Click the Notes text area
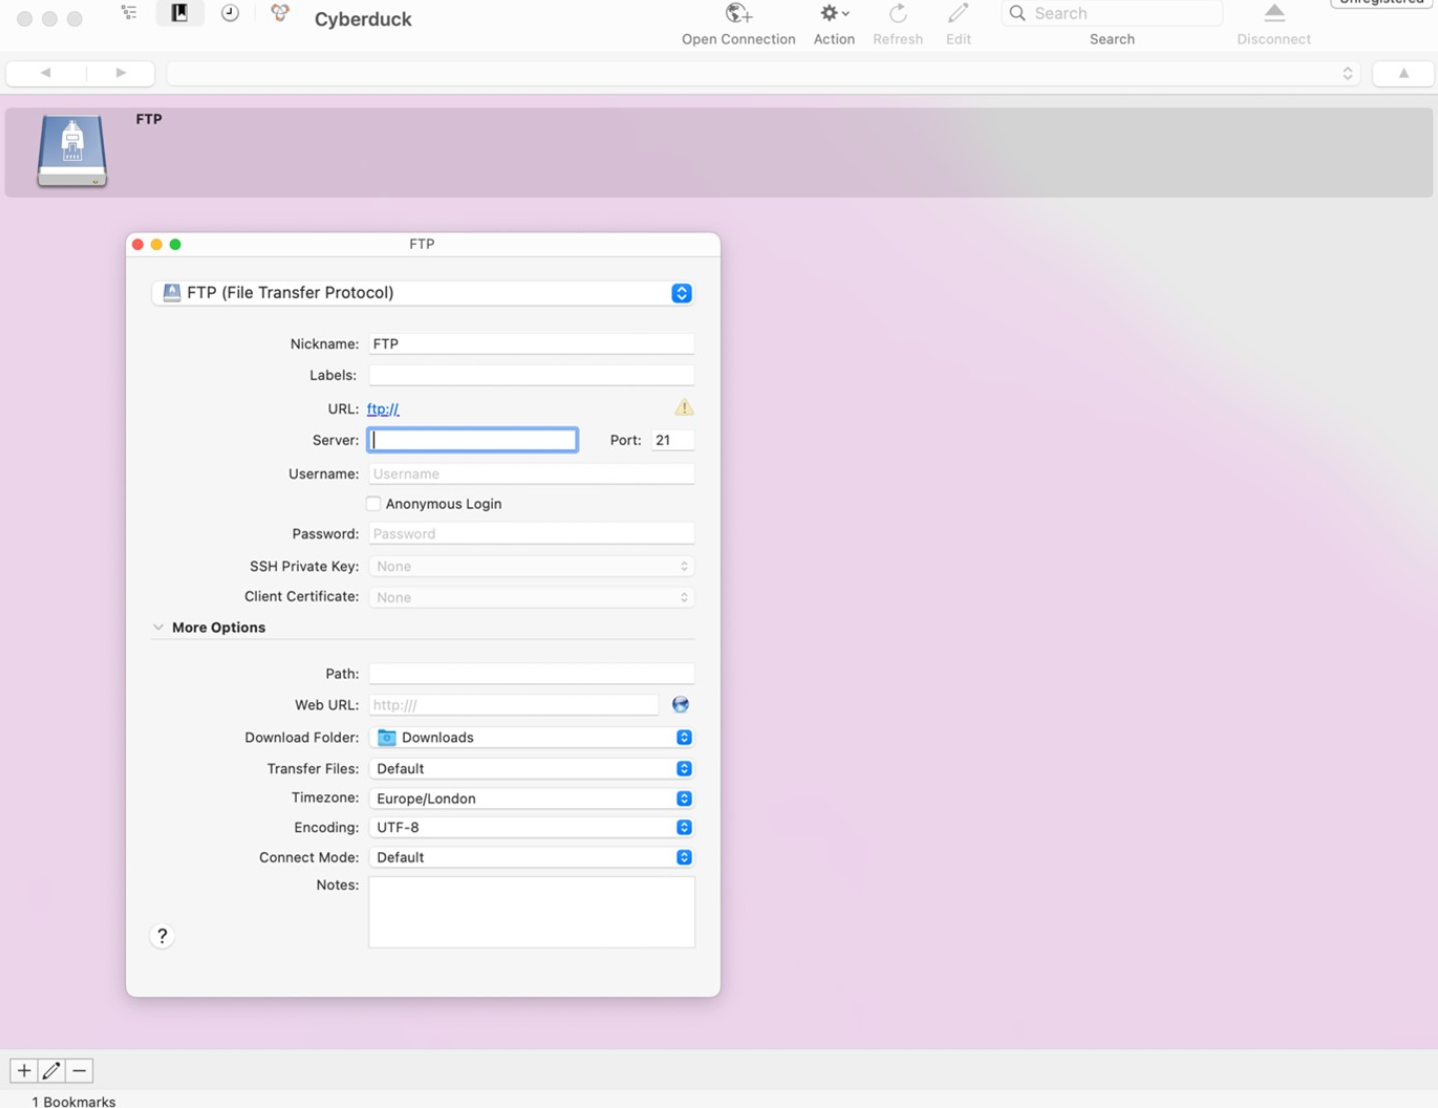The height and width of the screenshot is (1108, 1438). pos(531,912)
